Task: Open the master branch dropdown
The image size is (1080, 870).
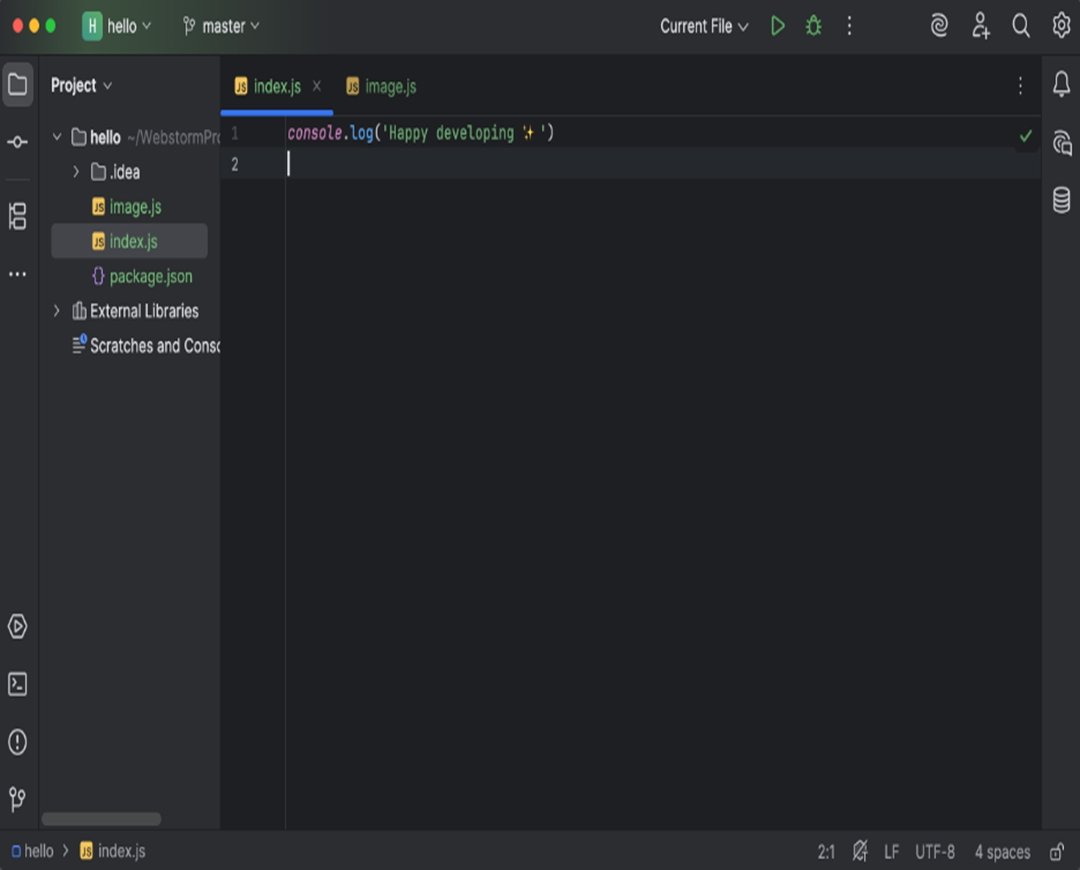Action: [x=221, y=26]
